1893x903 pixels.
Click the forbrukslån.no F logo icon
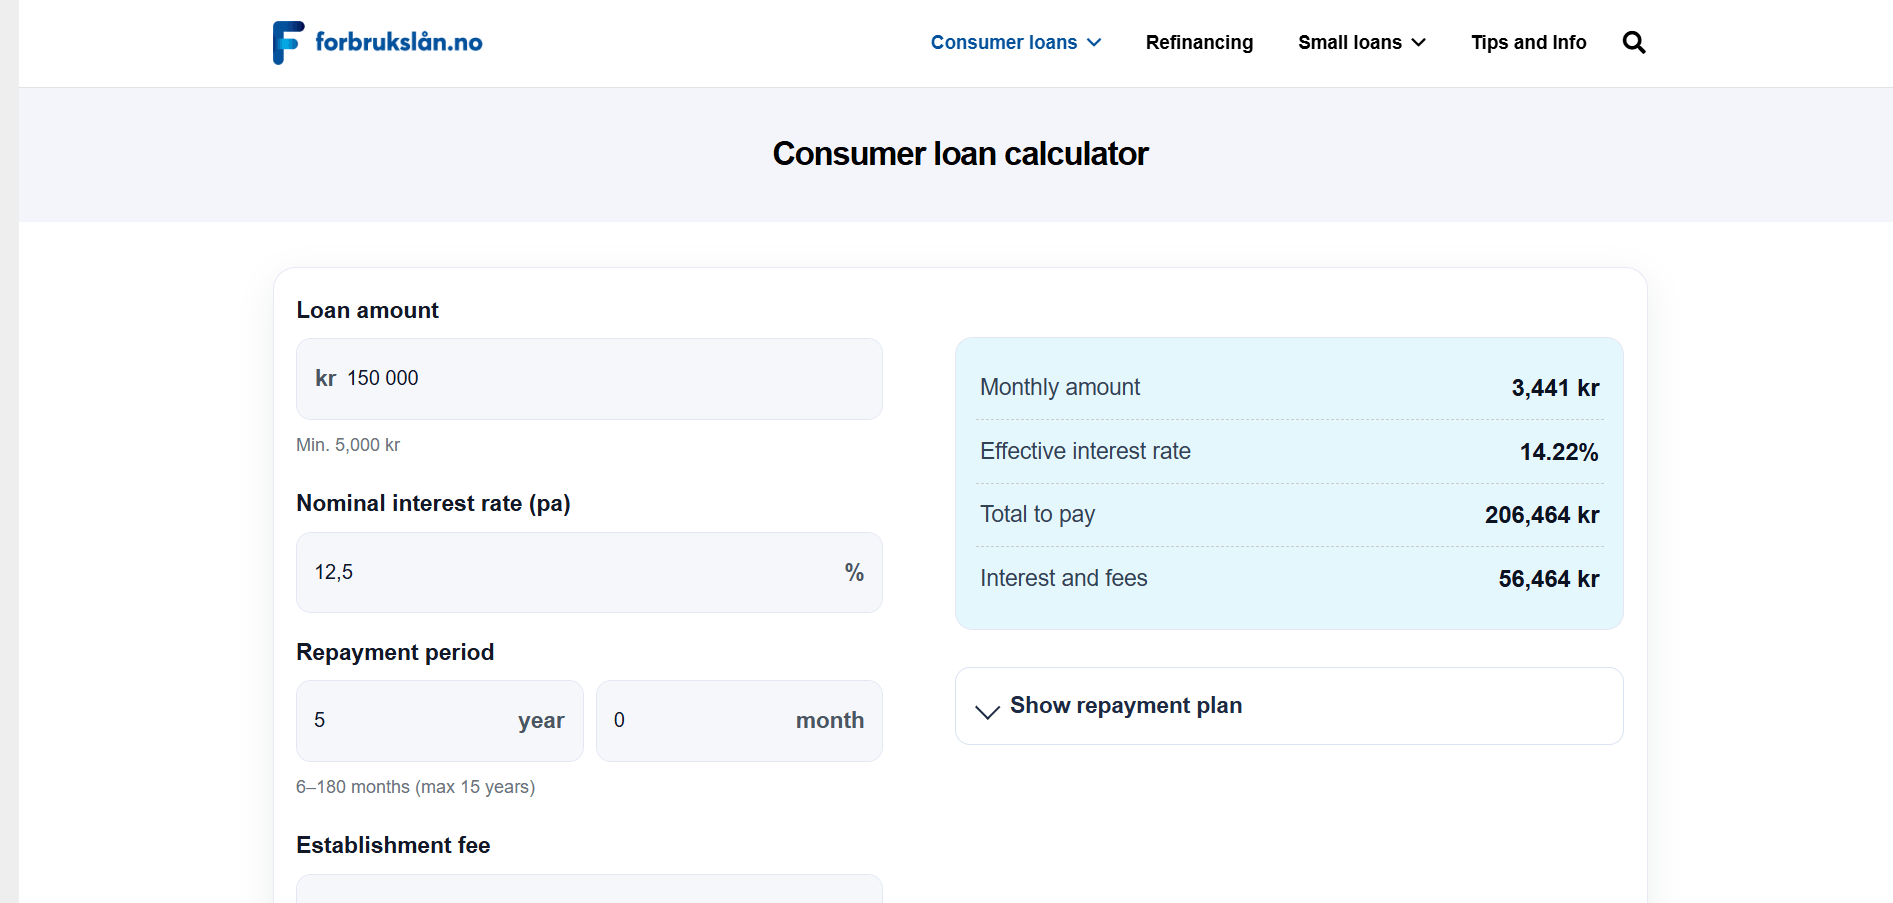coord(288,42)
